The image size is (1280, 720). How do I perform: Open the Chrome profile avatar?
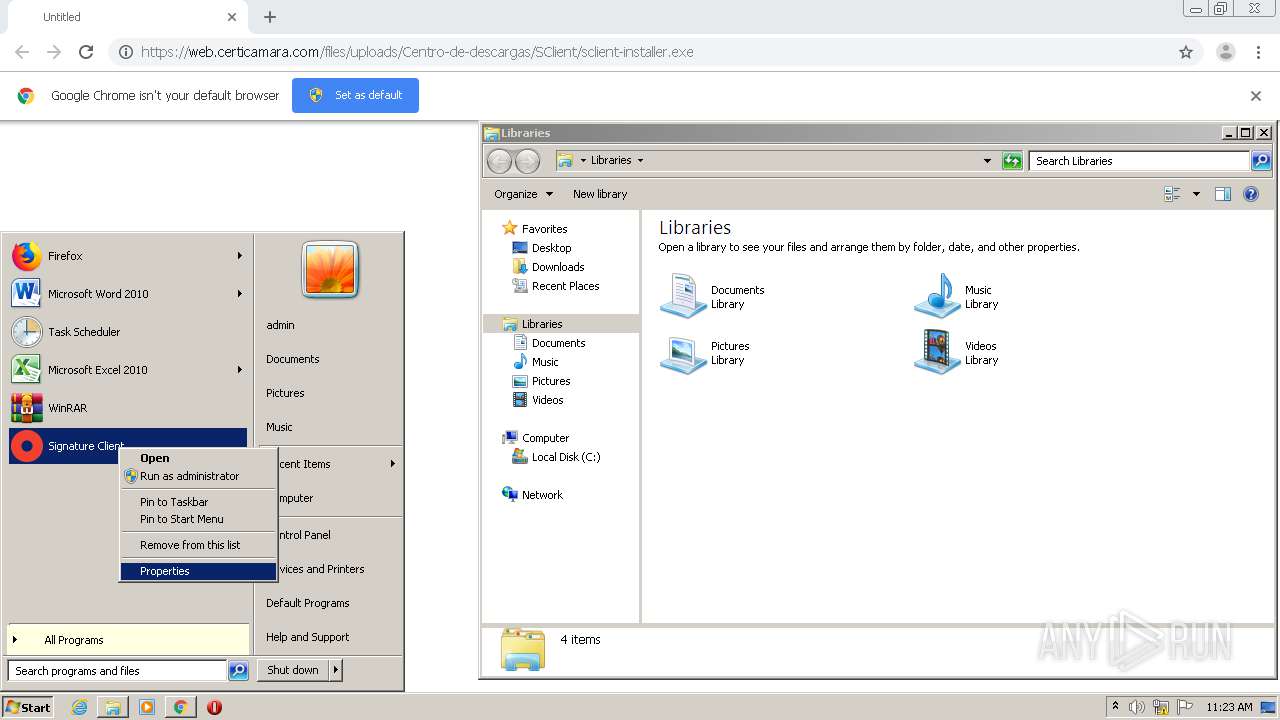1226,52
